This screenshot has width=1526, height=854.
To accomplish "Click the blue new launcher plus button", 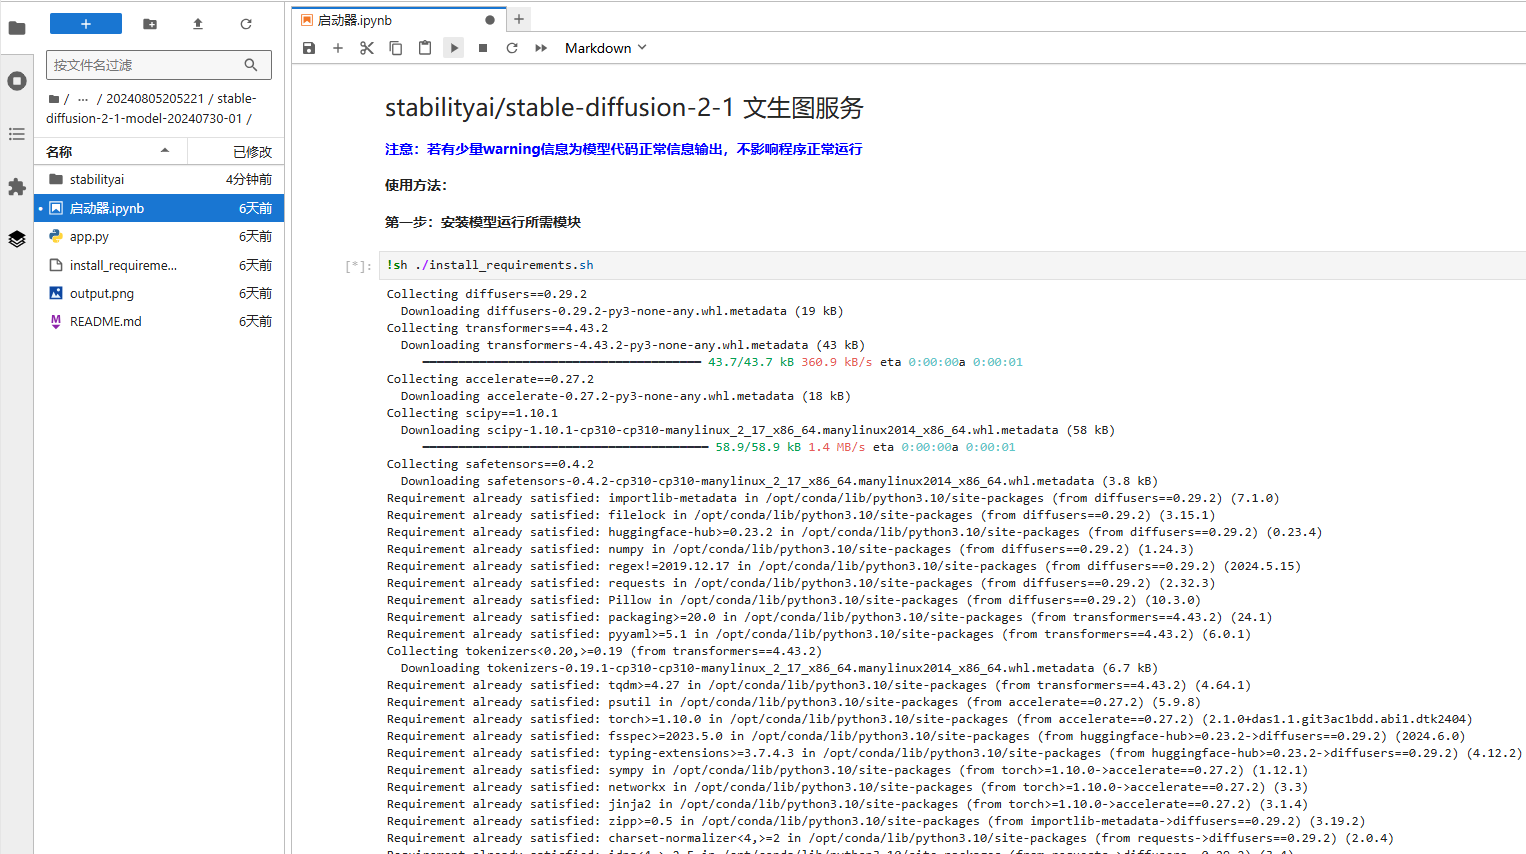I will click(86, 23).
